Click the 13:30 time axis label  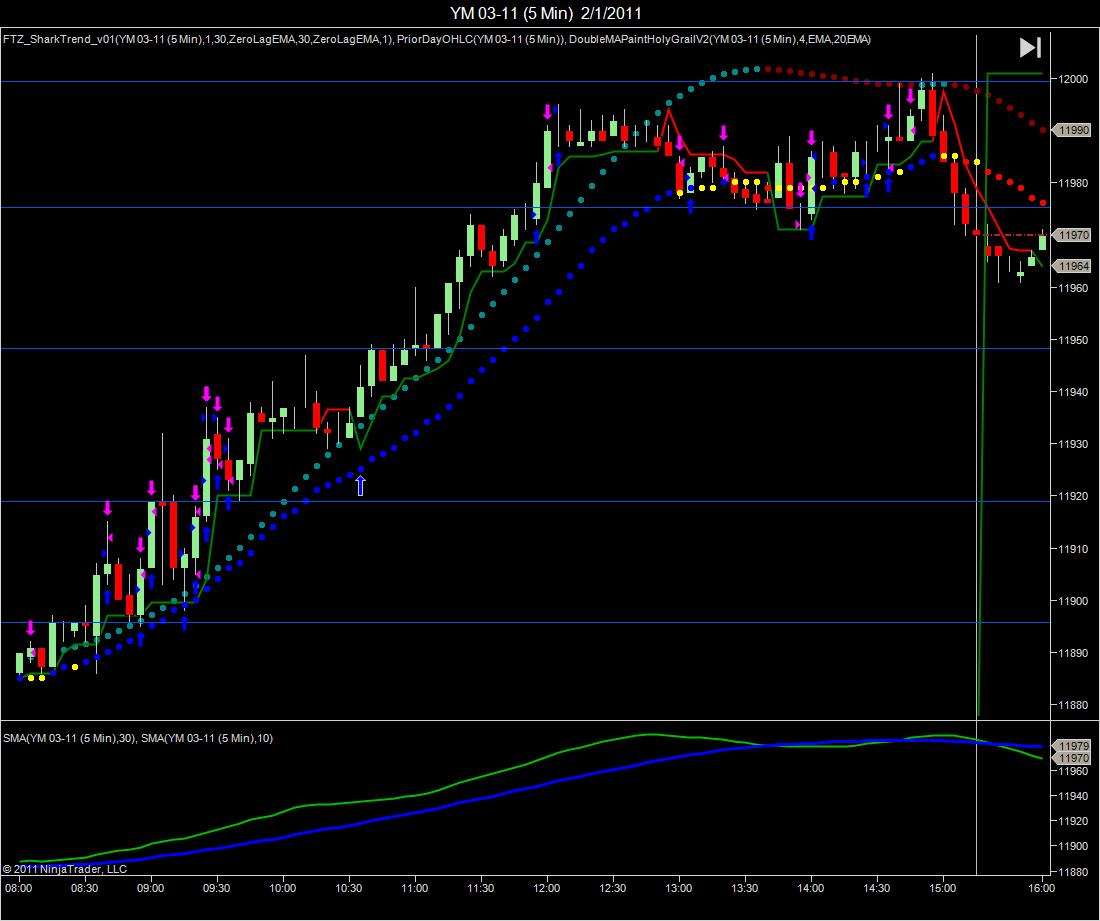(744, 888)
